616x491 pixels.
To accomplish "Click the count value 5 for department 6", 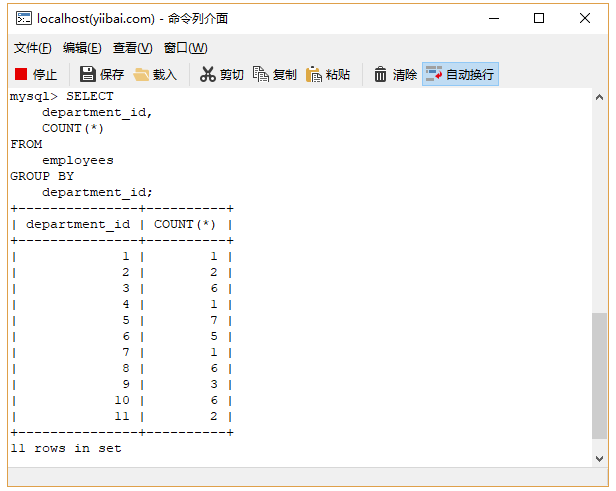I will [x=214, y=336].
